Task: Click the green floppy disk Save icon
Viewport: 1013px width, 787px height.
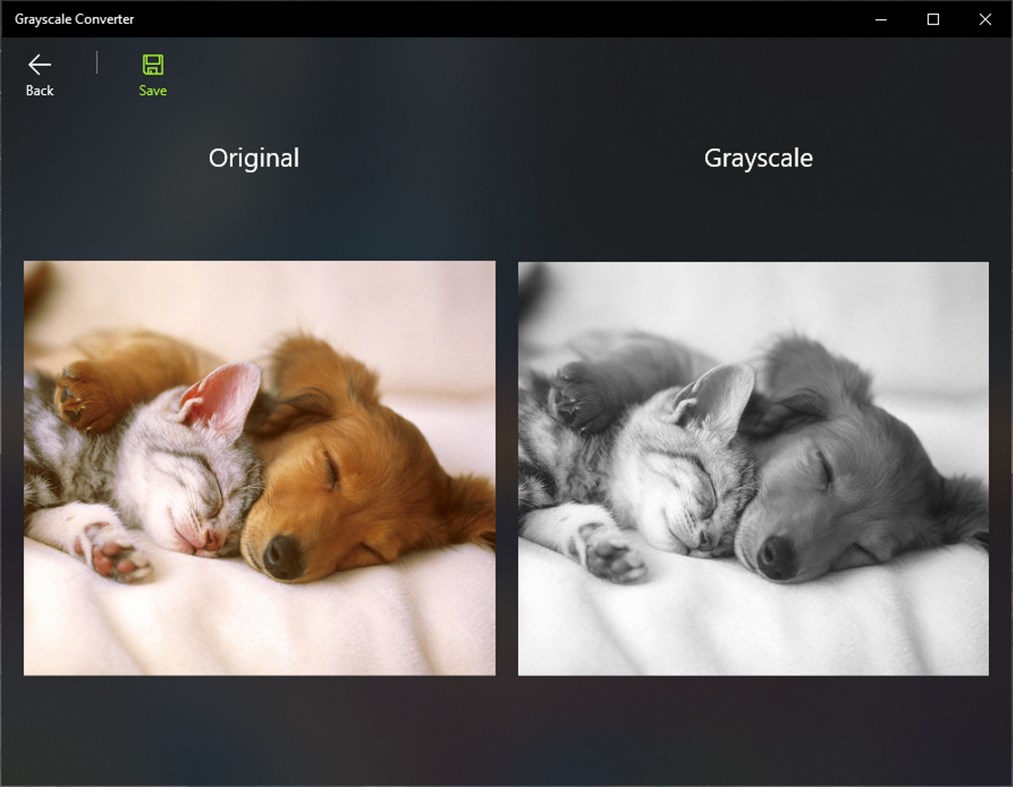Action: pyautogui.click(x=152, y=62)
